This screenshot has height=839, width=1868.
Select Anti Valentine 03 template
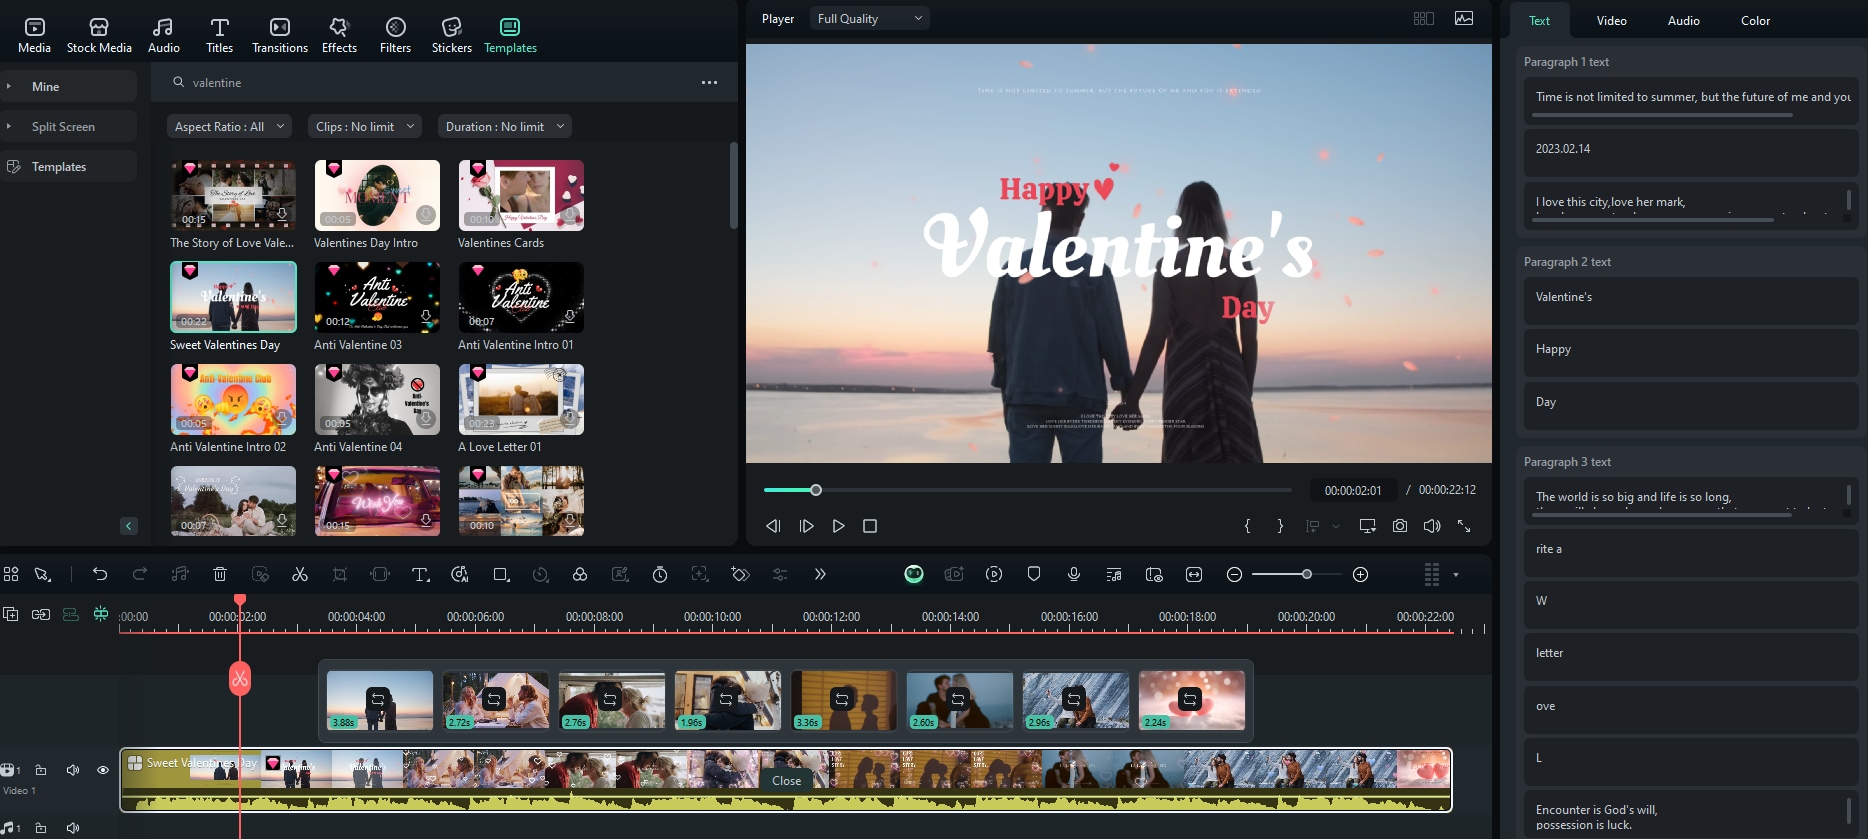click(377, 297)
